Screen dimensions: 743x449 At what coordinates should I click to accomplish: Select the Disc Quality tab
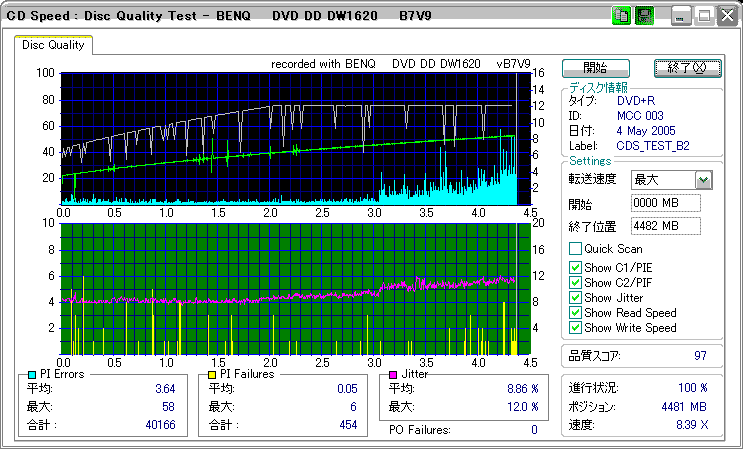coord(54,44)
